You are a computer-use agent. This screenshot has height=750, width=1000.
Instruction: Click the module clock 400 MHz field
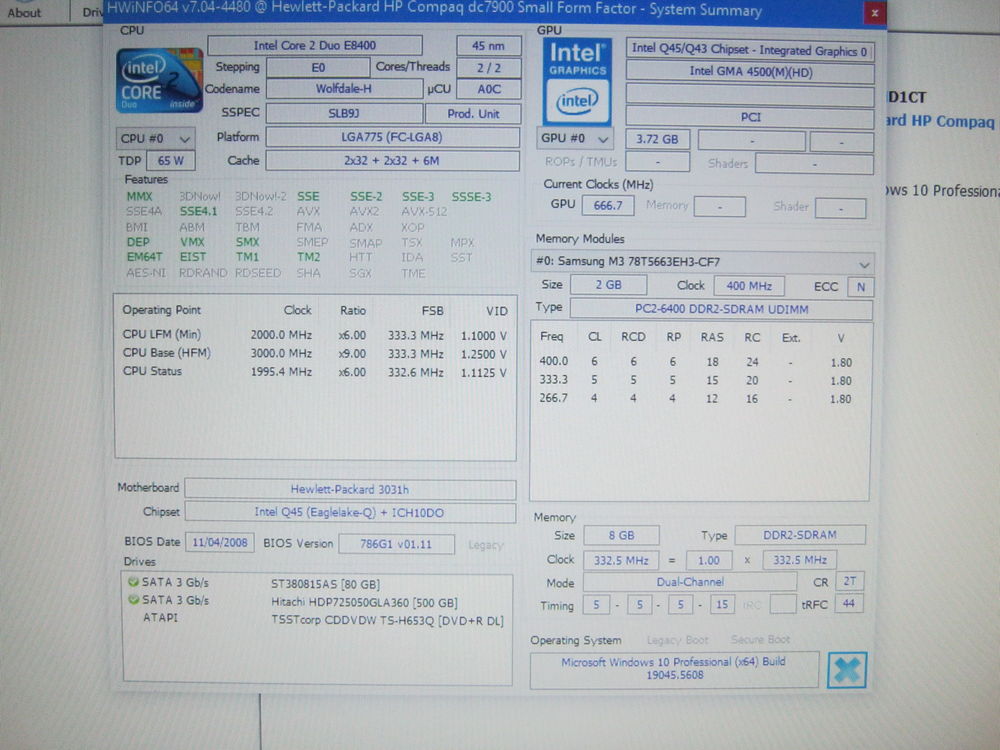tap(749, 286)
